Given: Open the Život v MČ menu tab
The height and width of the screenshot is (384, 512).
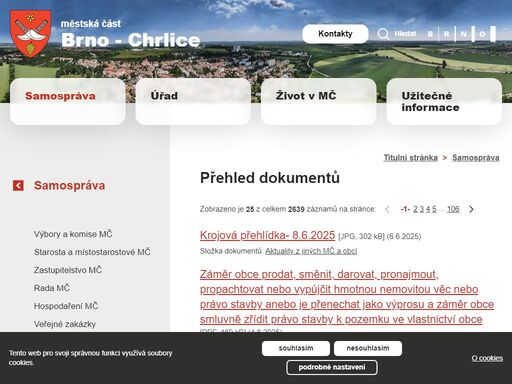Looking at the screenshot, I should pos(318,102).
